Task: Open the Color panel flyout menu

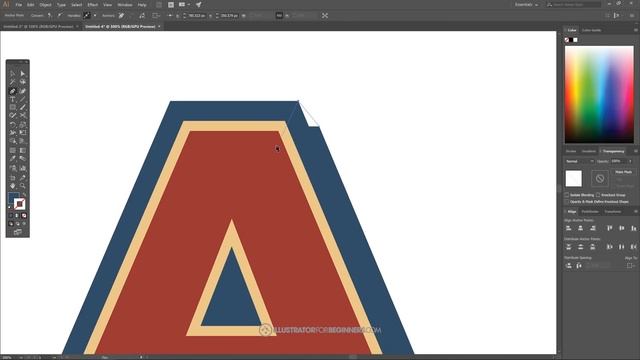Action: [636, 30]
